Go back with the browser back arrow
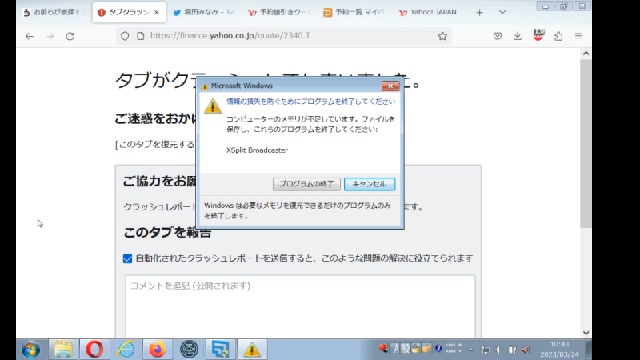Screen dimensions: 640x360 click(x=30, y=36)
